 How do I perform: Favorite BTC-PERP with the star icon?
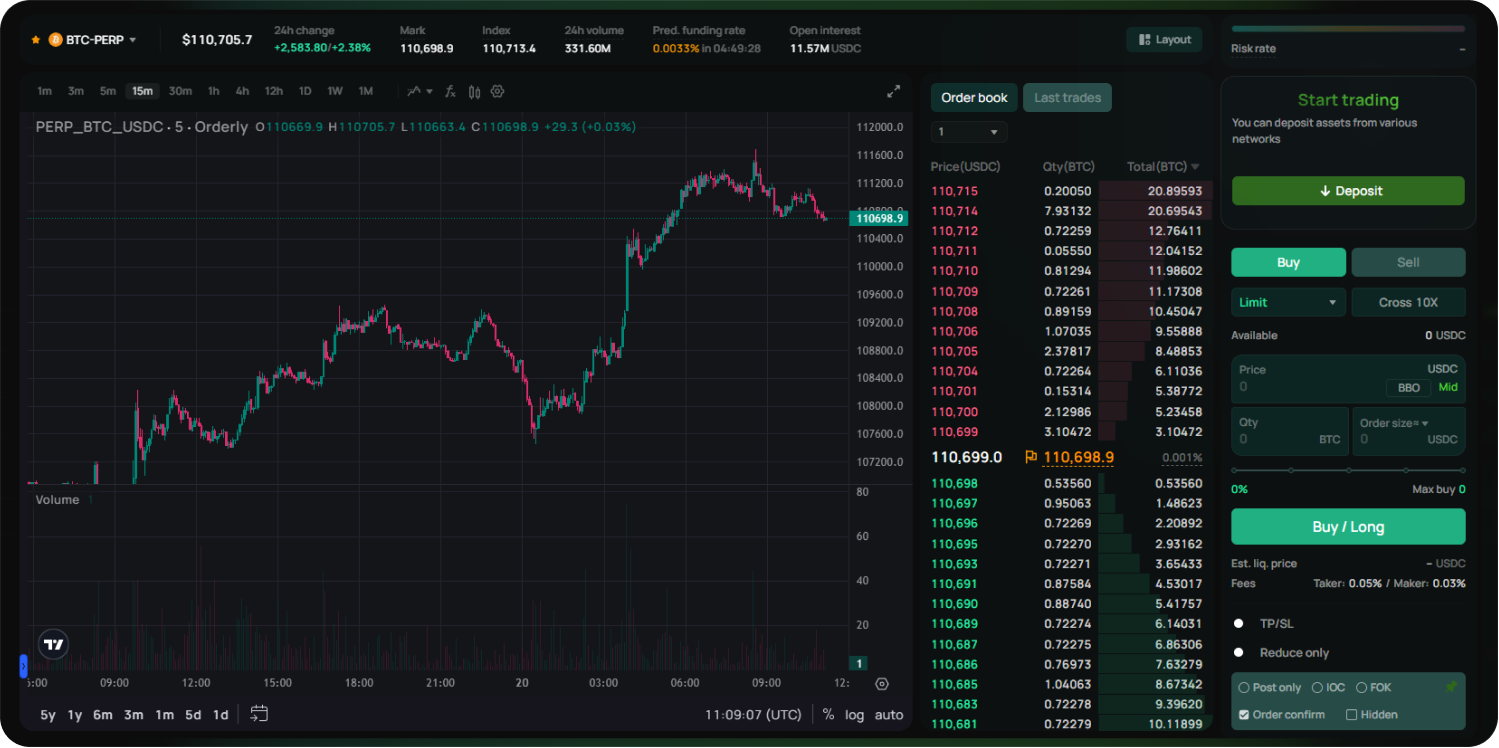click(x=36, y=40)
